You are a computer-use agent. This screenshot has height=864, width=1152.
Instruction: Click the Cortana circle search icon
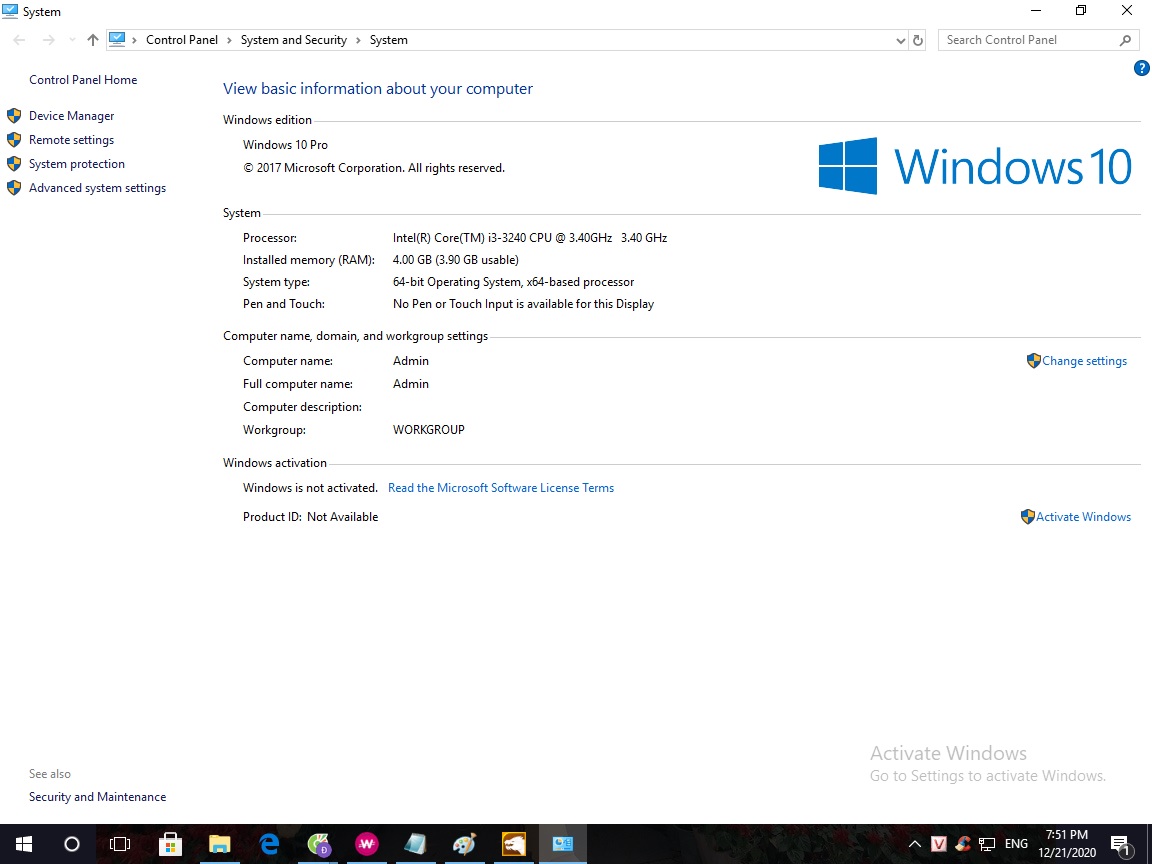72,844
